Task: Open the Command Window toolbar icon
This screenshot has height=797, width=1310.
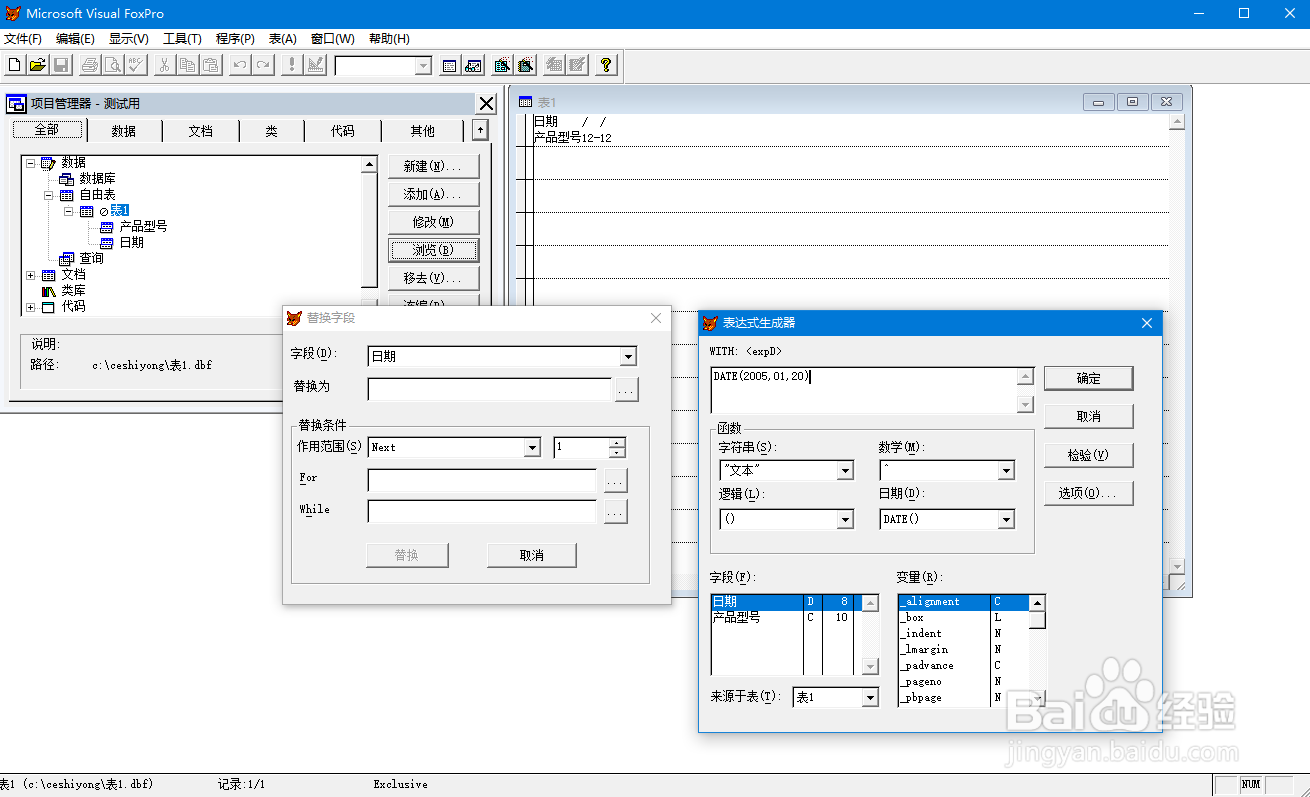Action: (x=448, y=64)
